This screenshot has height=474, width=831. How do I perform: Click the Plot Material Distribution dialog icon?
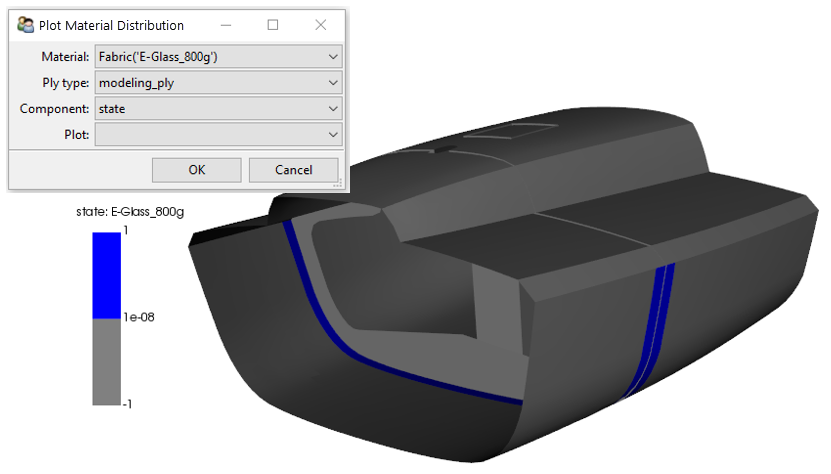[25, 24]
